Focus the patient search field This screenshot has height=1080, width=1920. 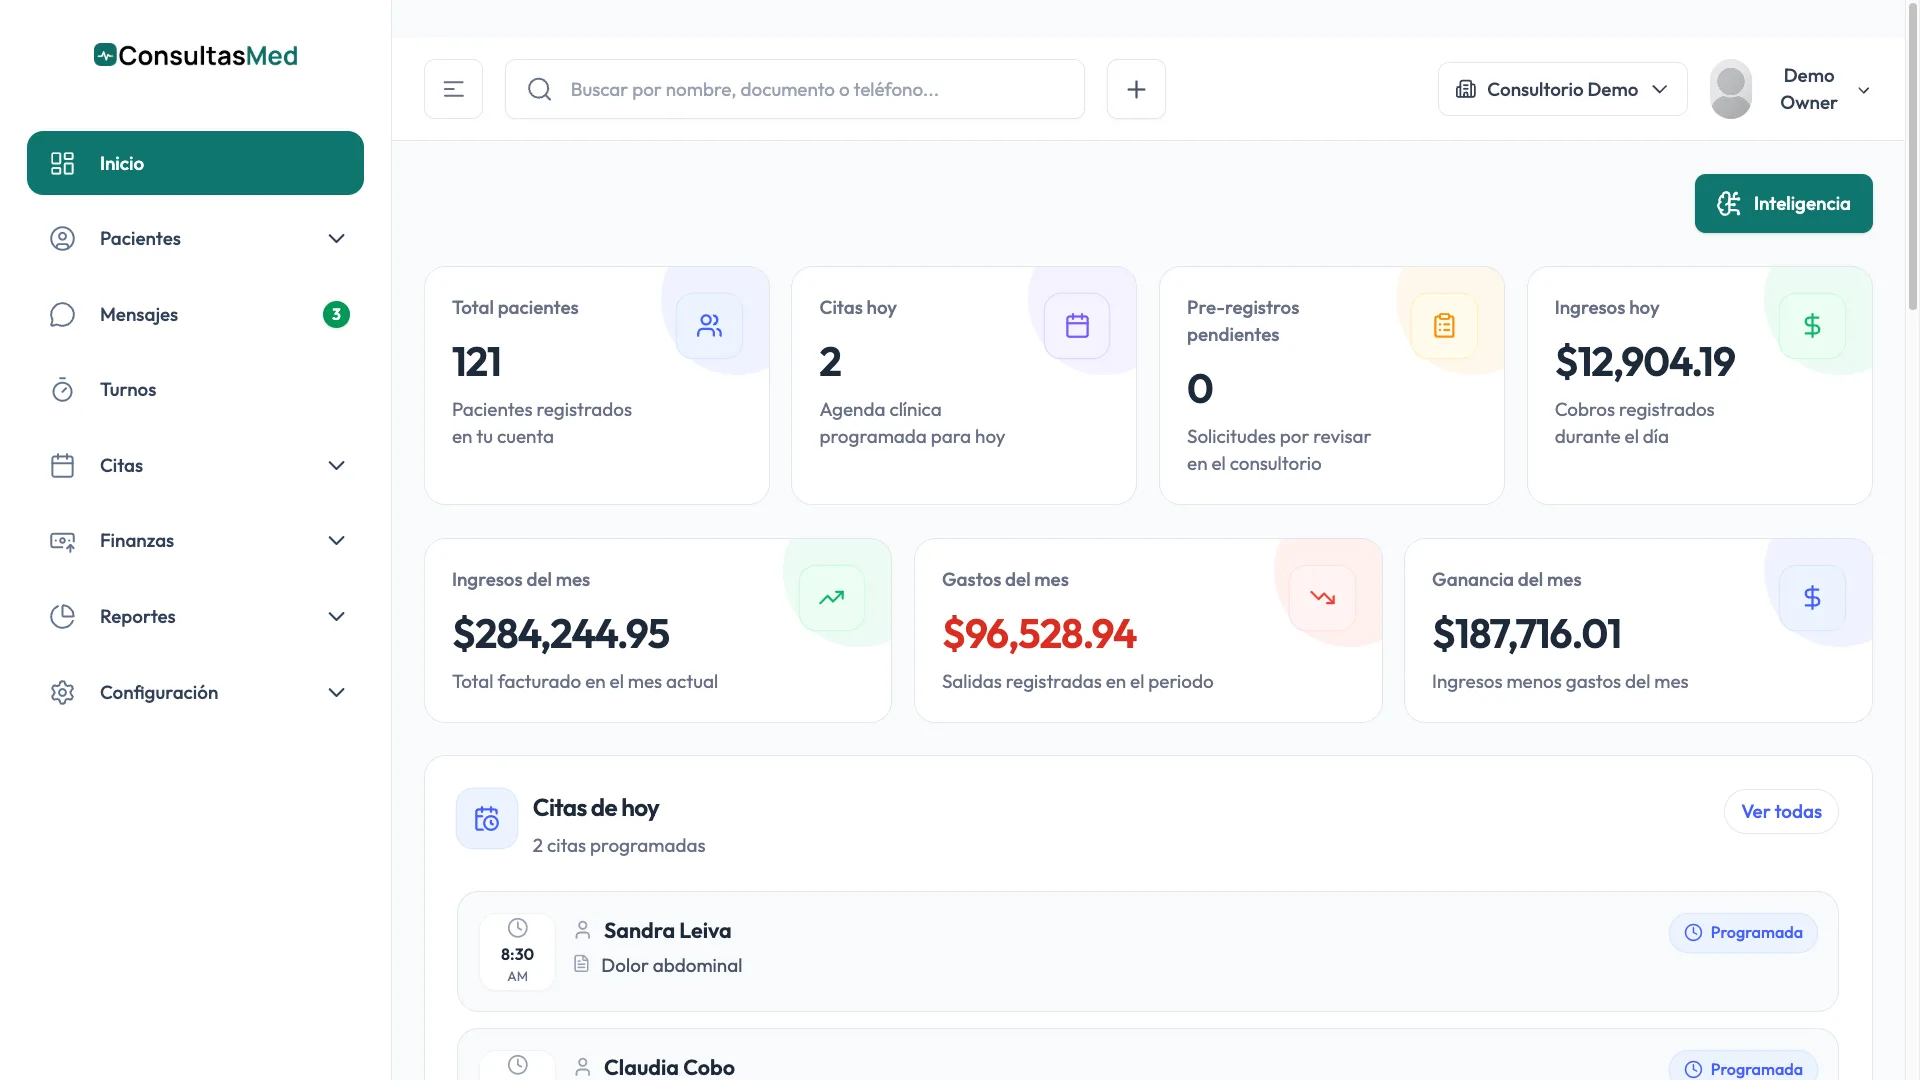pyautogui.click(x=794, y=89)
